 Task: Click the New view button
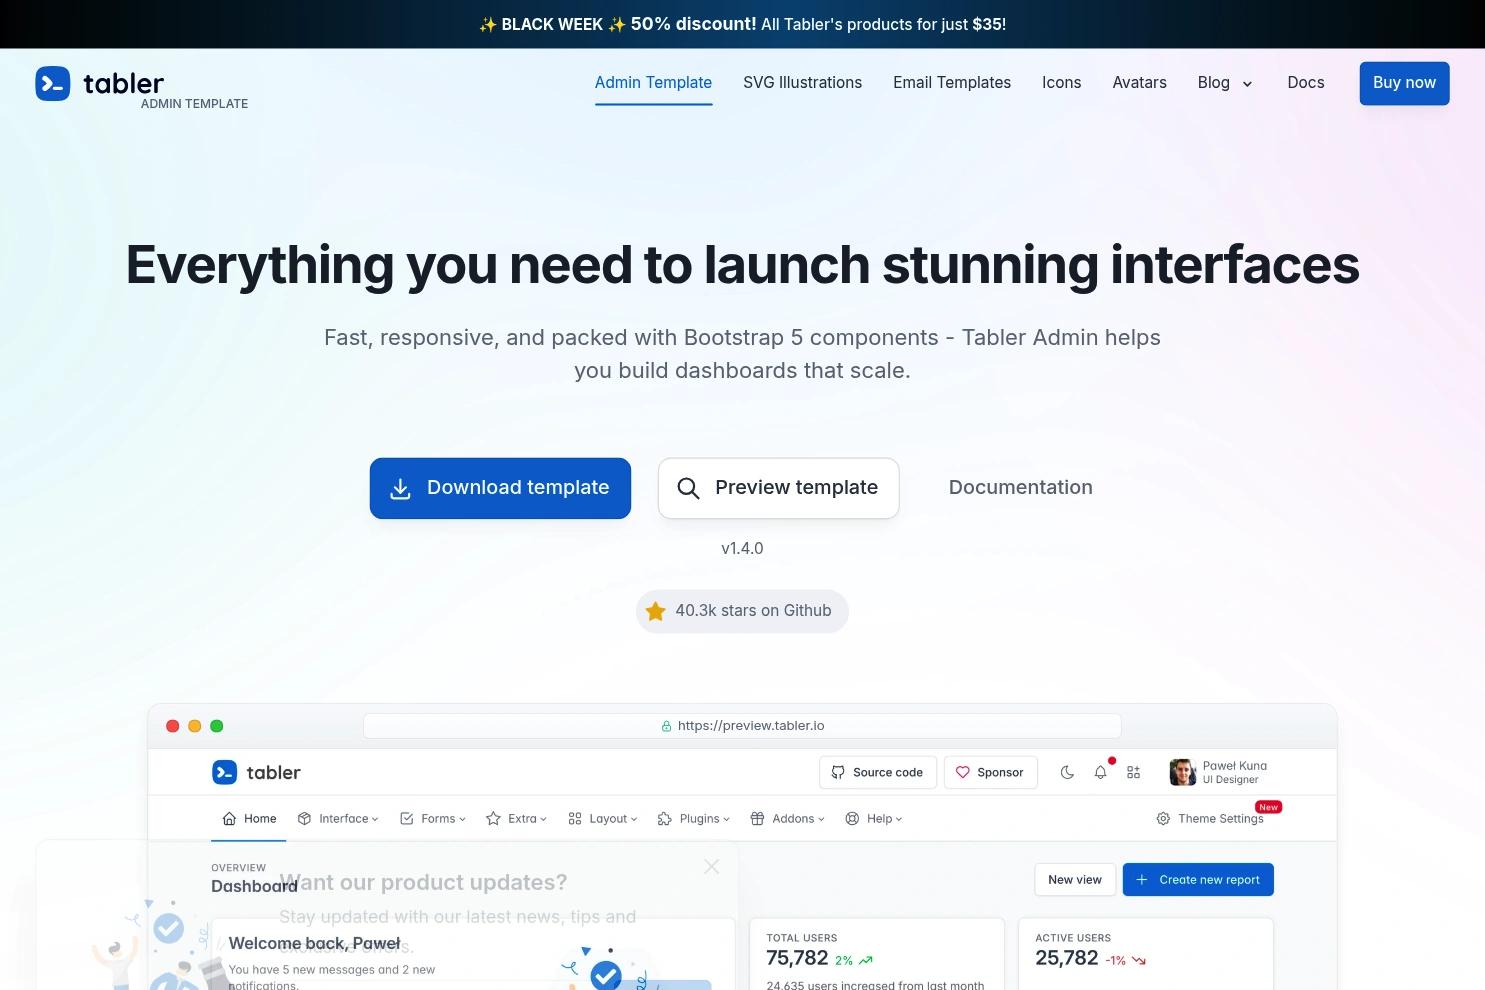click(1075, 880)
